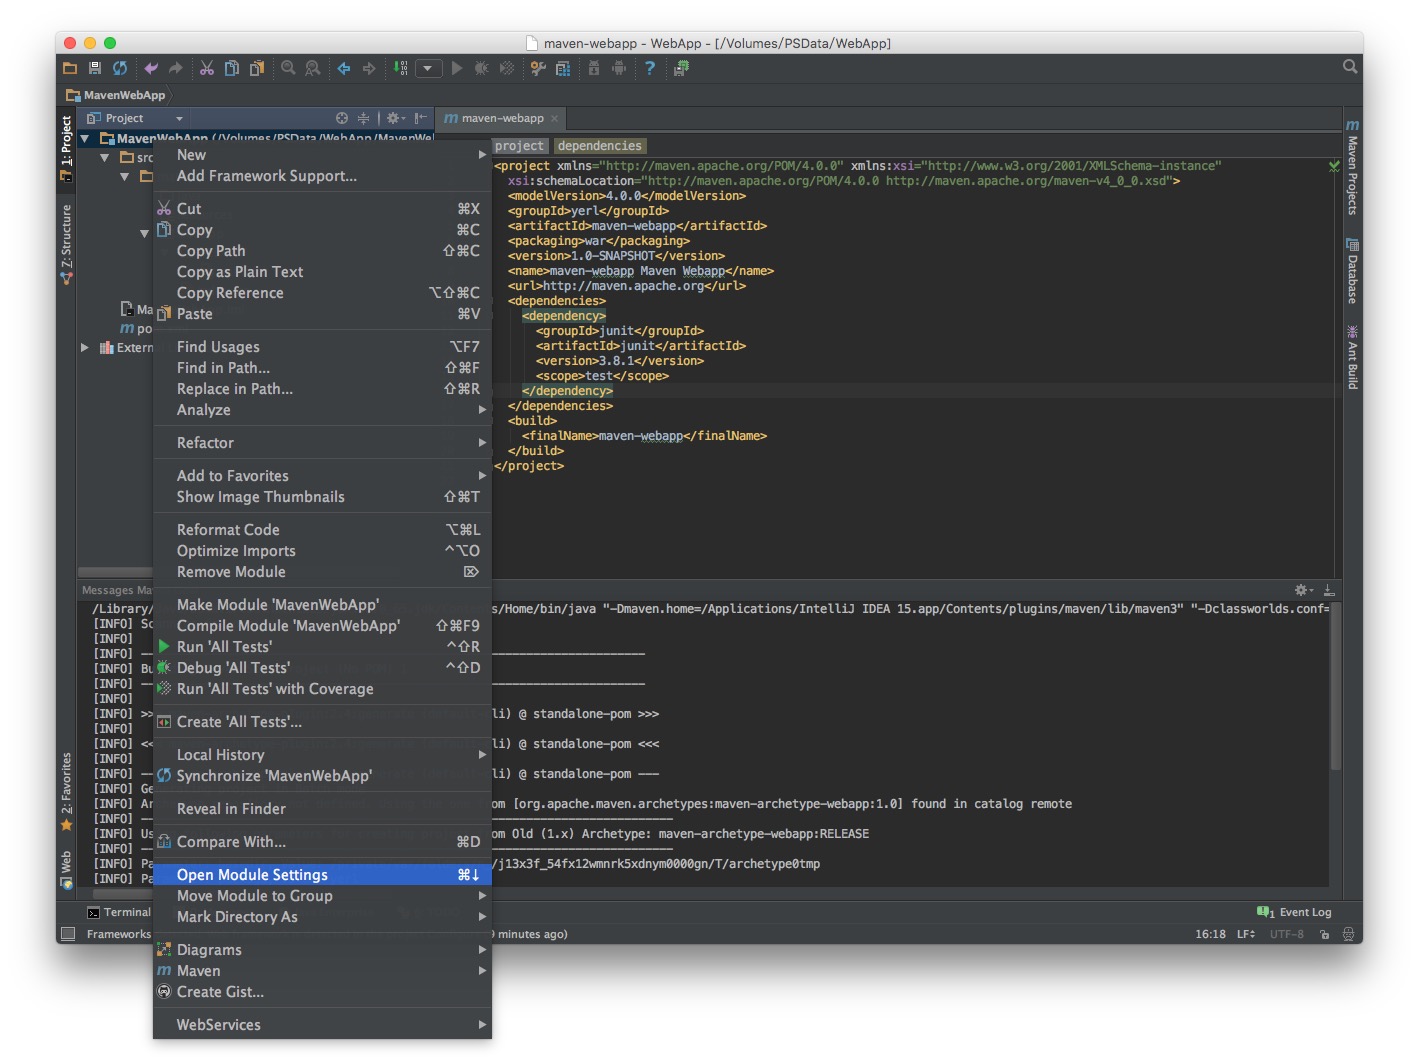The height and width of the screenshot is (1060, 1419).
Task: Click the Open folder toolbar icon
Action: 70,68
